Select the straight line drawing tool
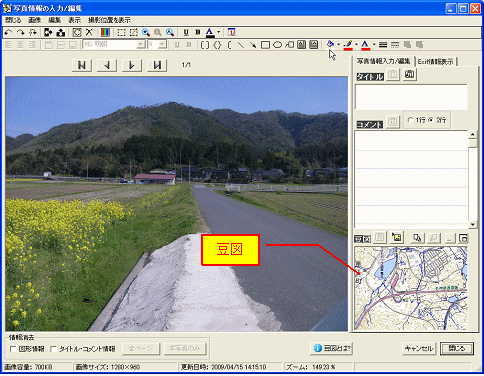Viewport: 484px width, 376px height. pos(241,44)
